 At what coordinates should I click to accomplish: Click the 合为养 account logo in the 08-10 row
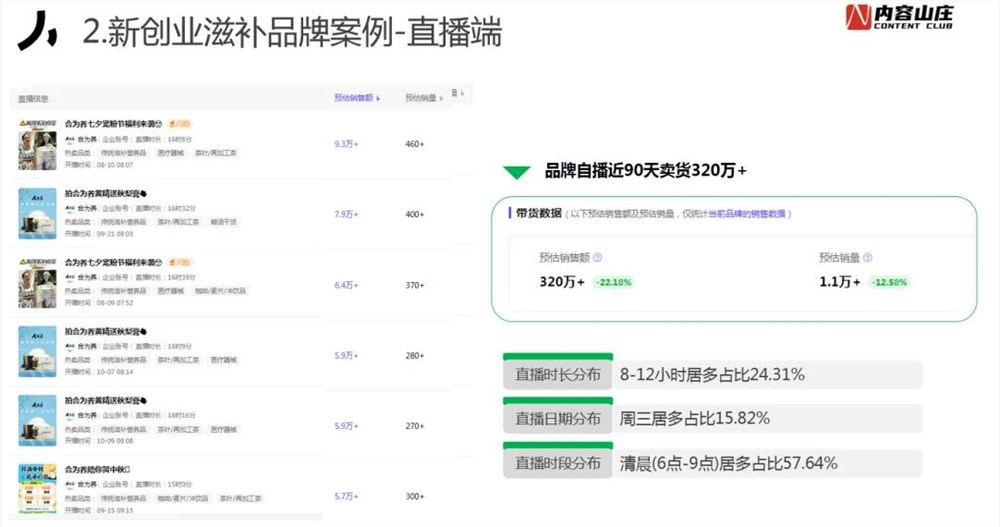pyautogui.click(x=70, y=139)
